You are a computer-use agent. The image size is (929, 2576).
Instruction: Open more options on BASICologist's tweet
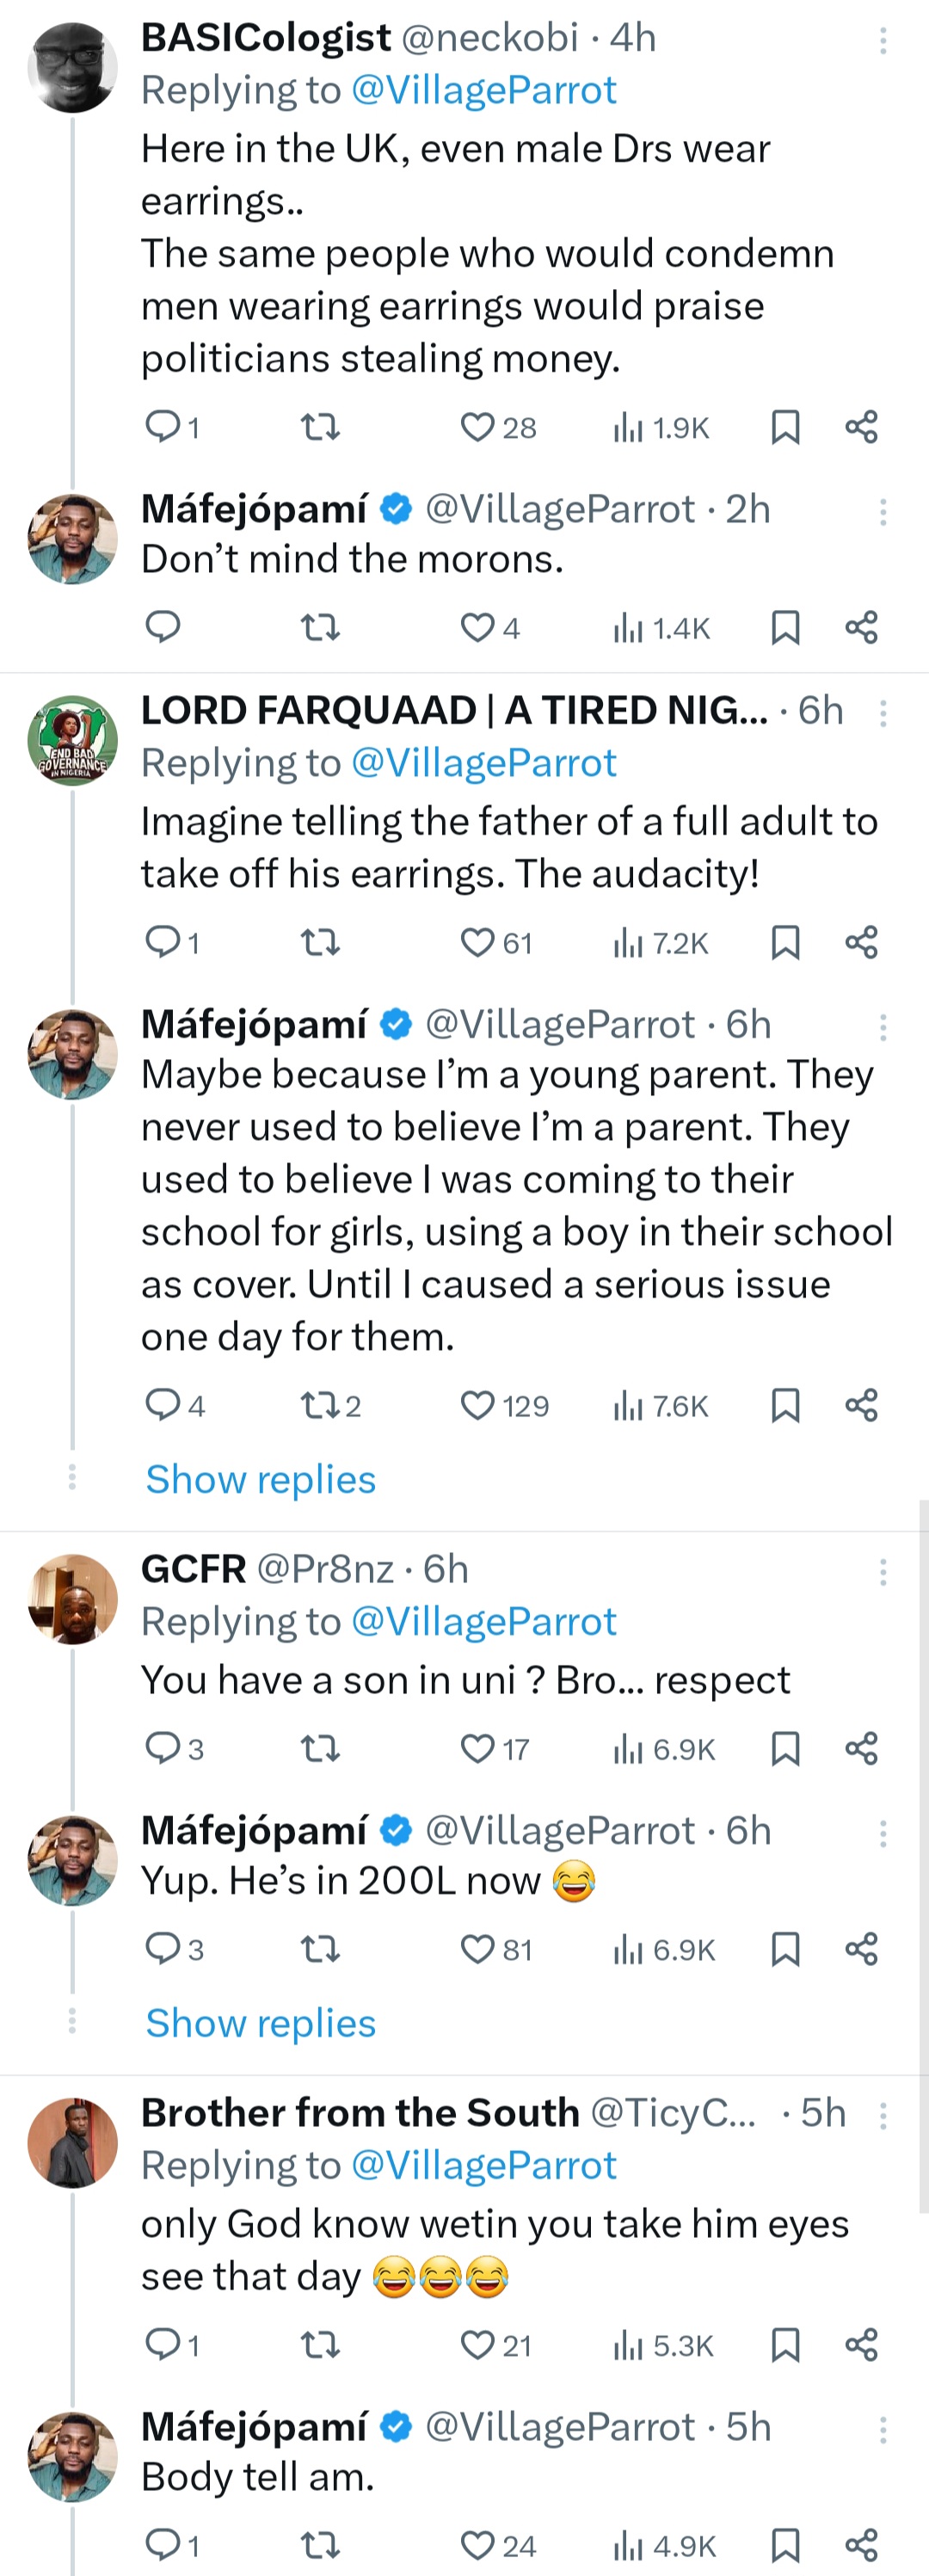(x=882, y=40)
